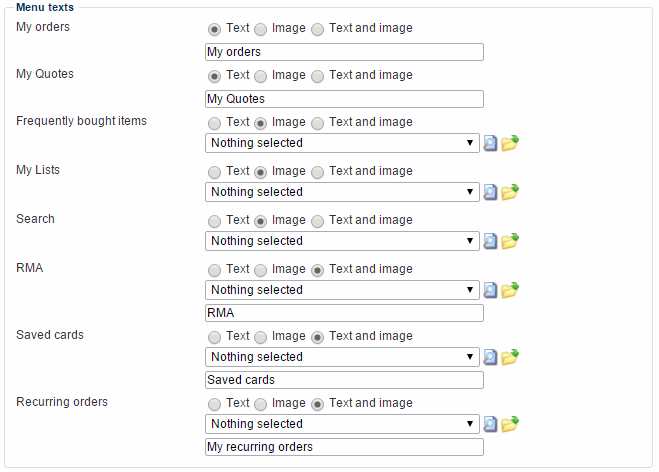Click the blue preview icon for Frequently bought items
This screenshot has height=472, width=659.
pyautogui.click(x=490, y=143)
